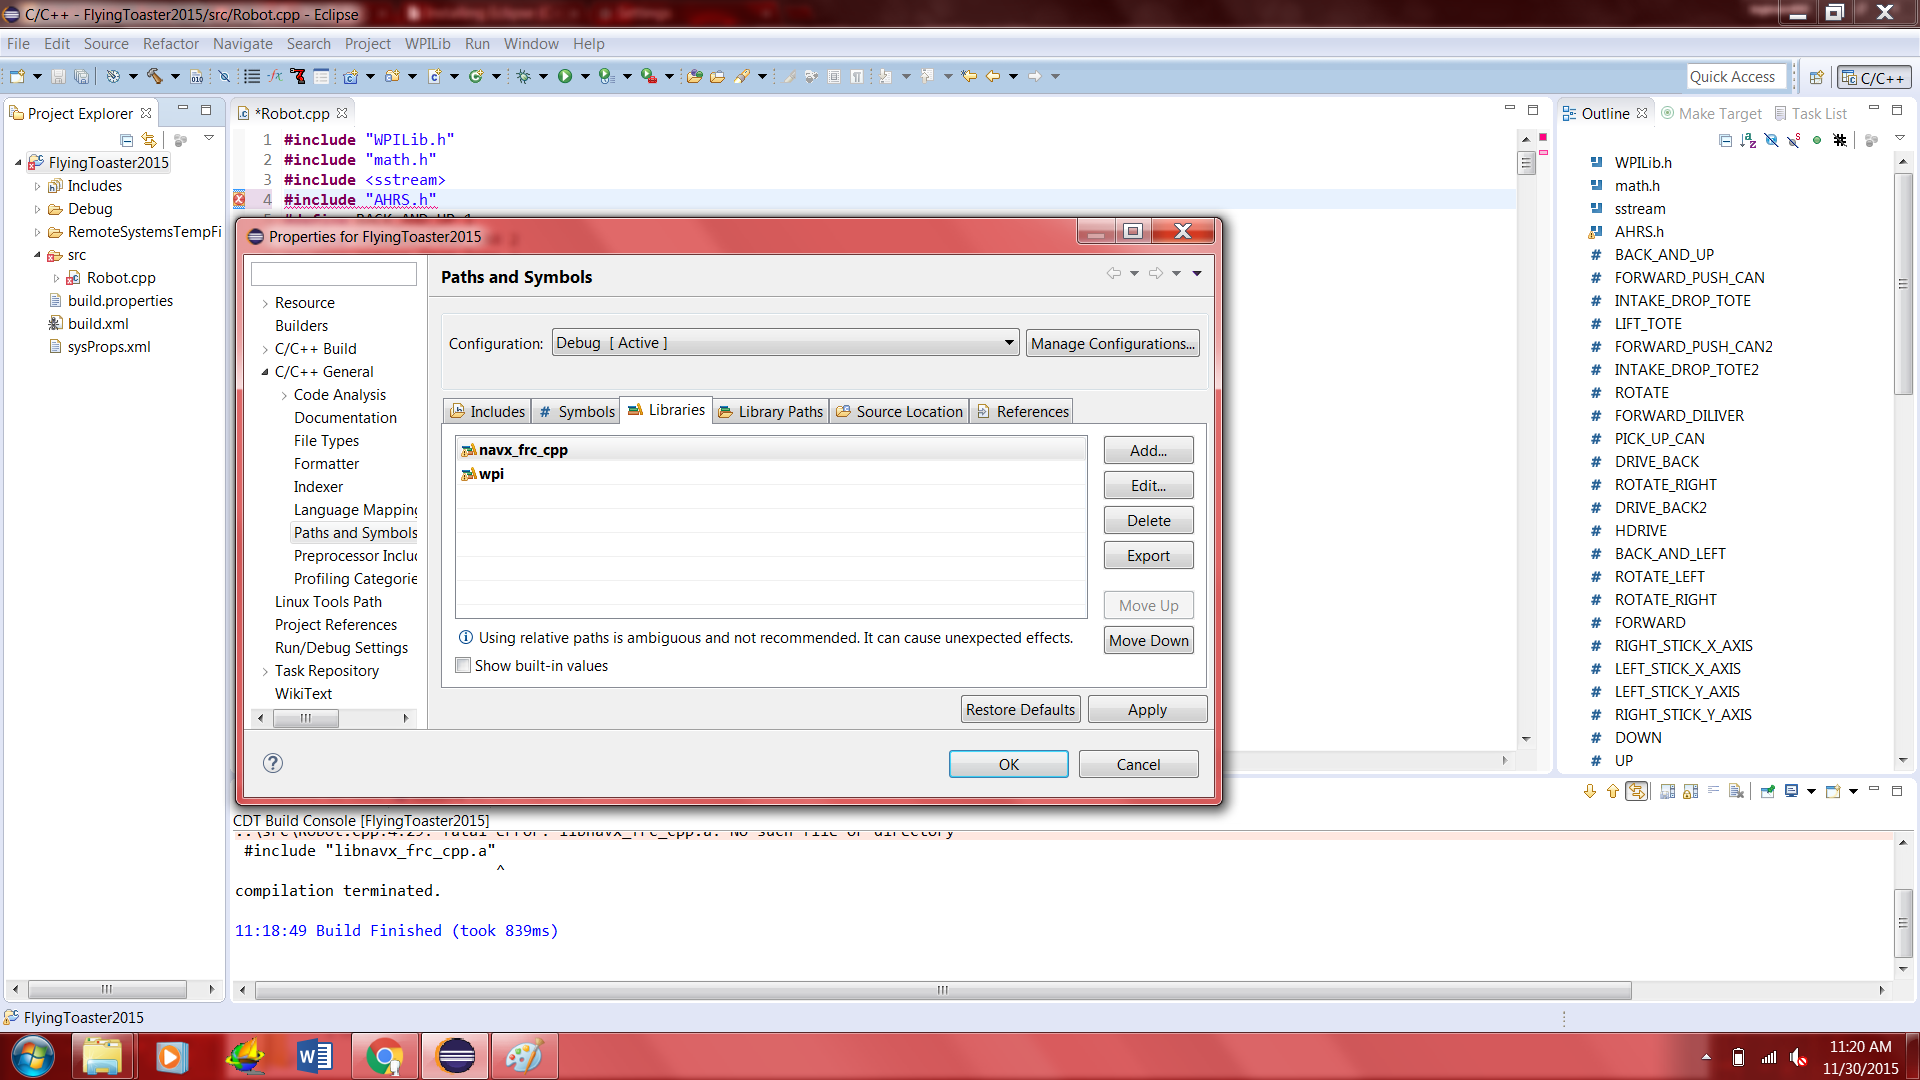
Task: Open the Refactor menu
Action: point(171,44)
